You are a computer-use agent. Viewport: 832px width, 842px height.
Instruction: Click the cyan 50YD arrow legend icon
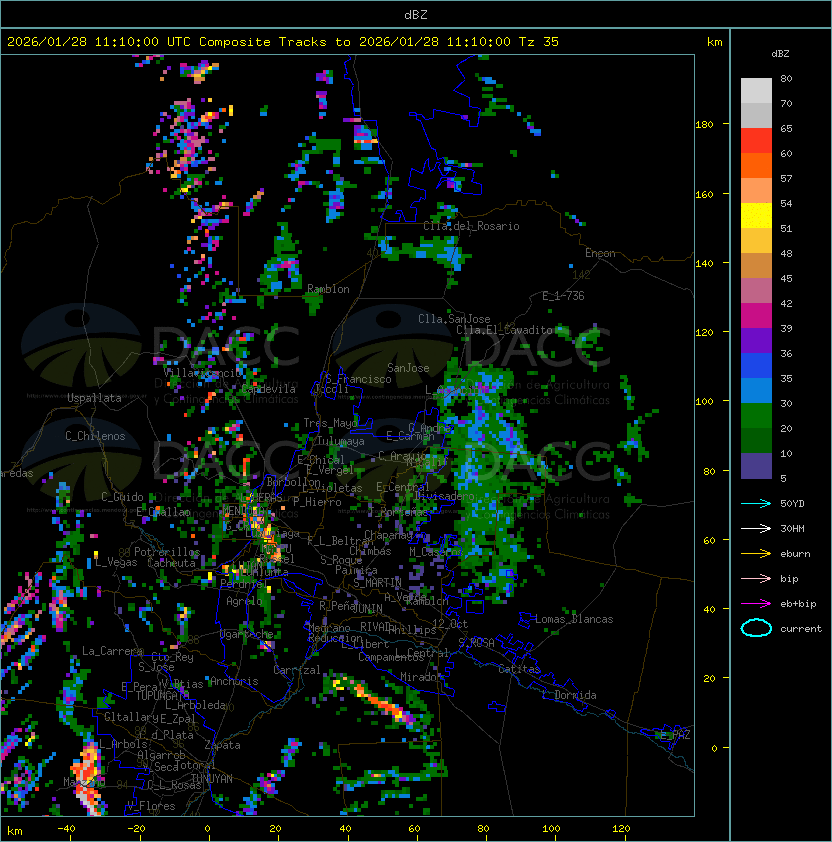click(x=756, y=503)
